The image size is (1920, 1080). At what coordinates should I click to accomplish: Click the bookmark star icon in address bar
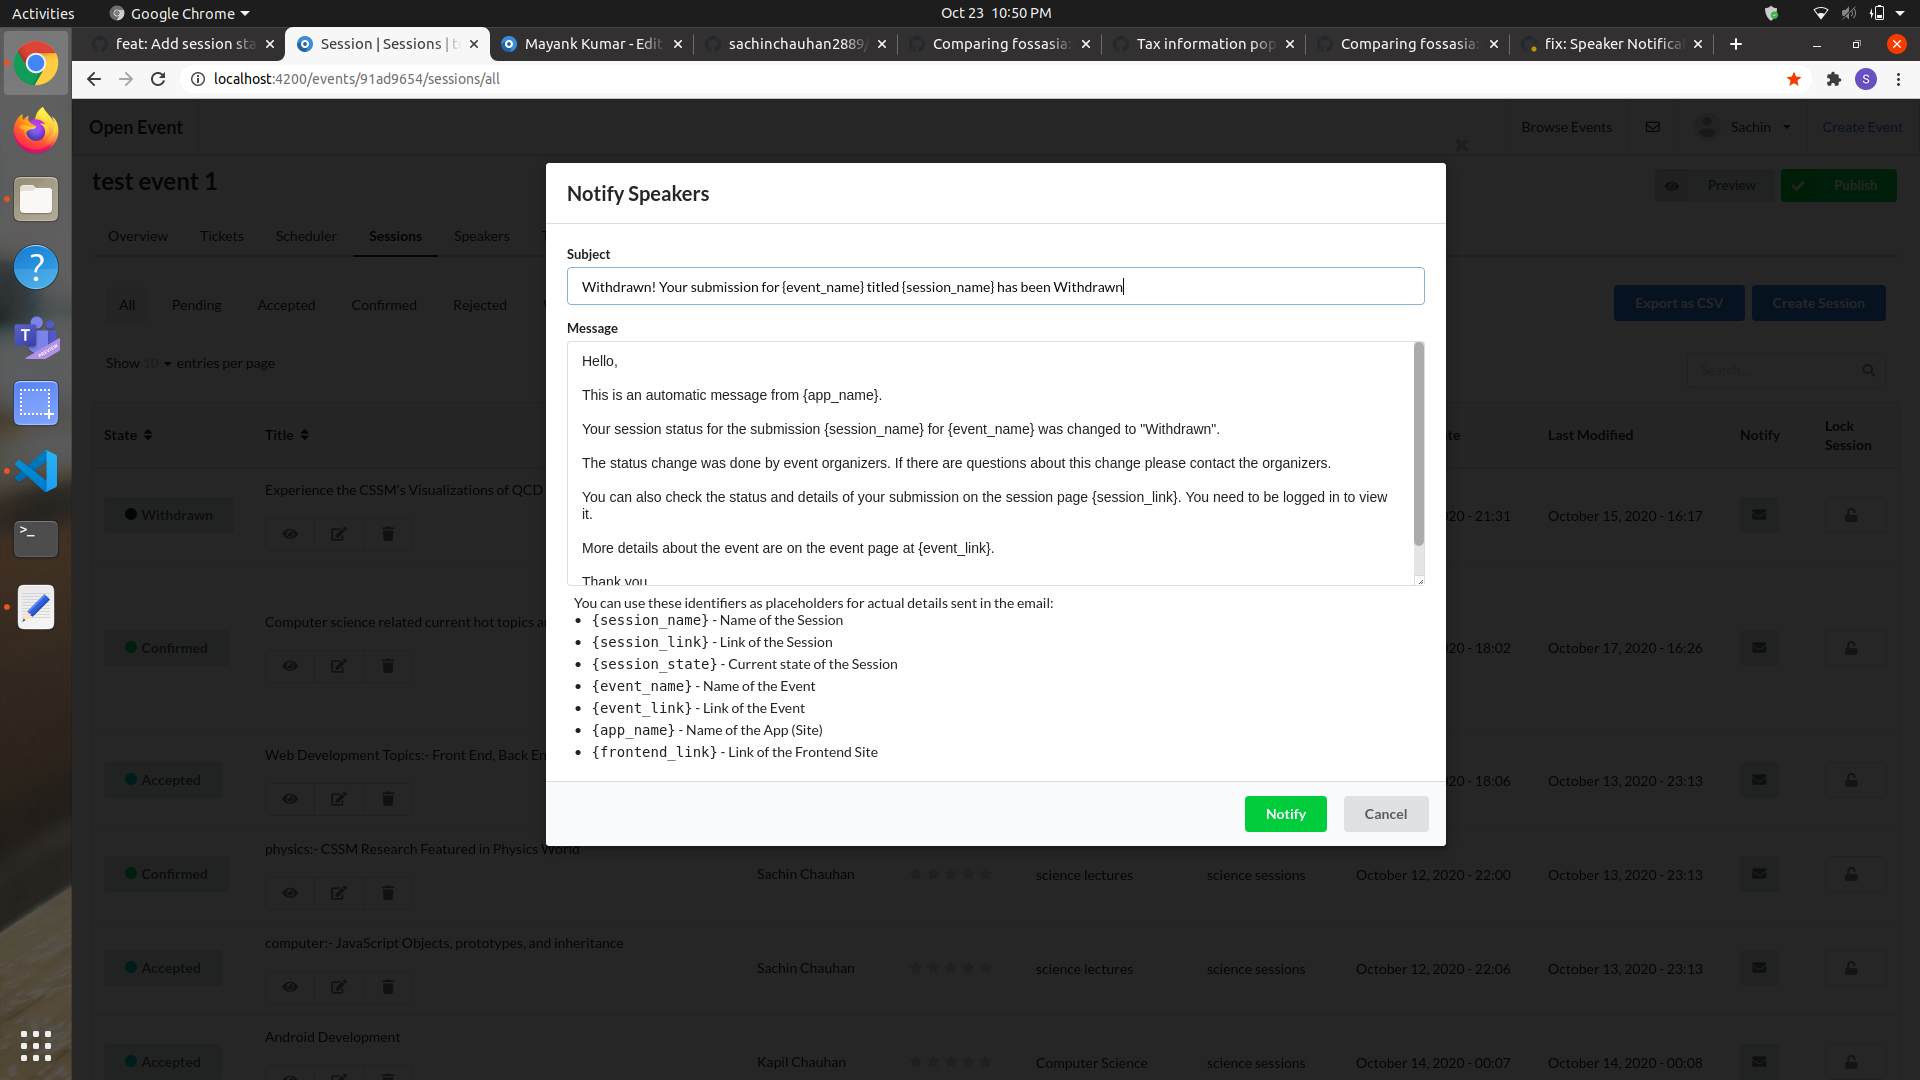[1794, 79]
